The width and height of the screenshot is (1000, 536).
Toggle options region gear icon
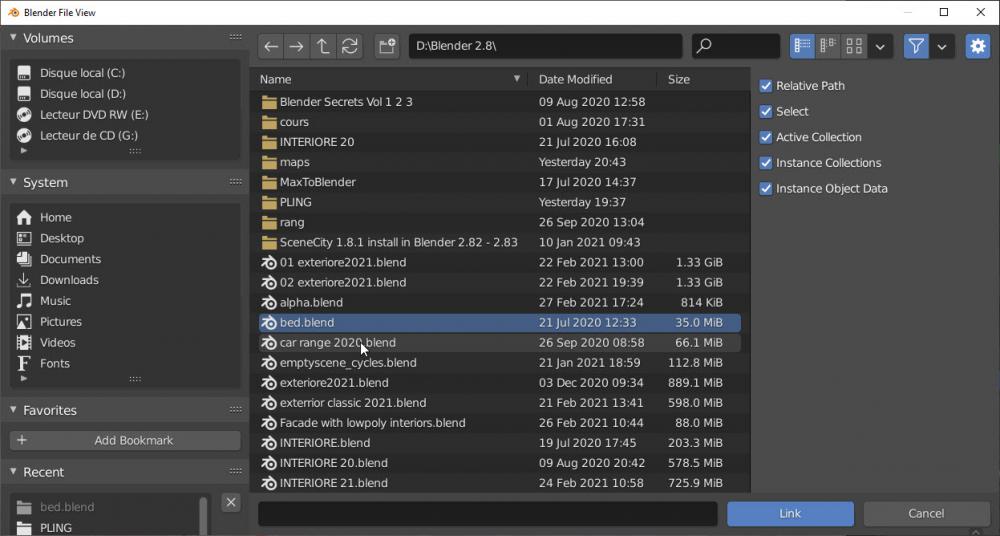[x=978, y=47]
